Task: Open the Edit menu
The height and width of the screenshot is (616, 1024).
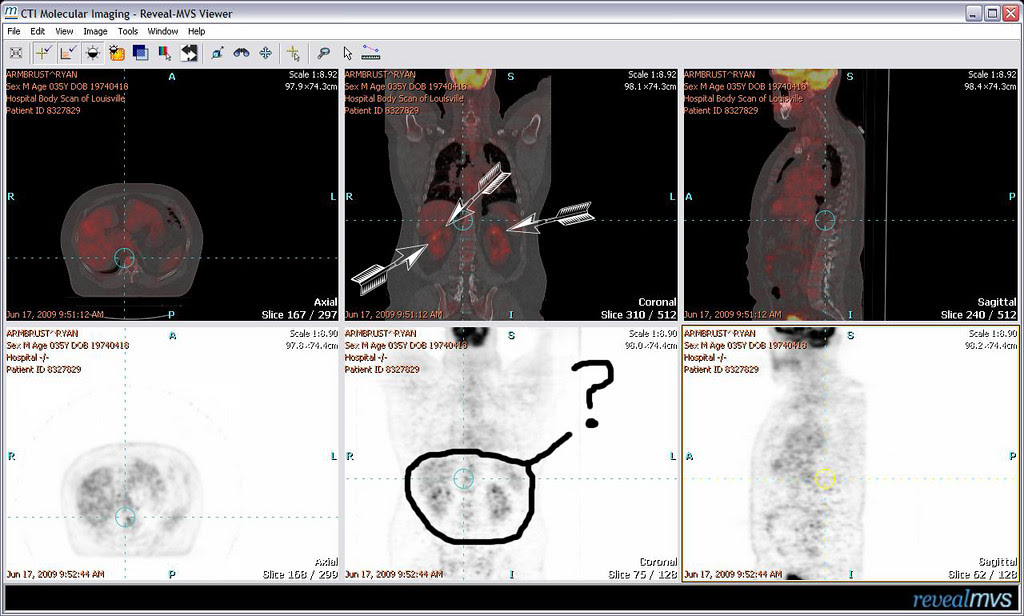Action: pos(38,31)
